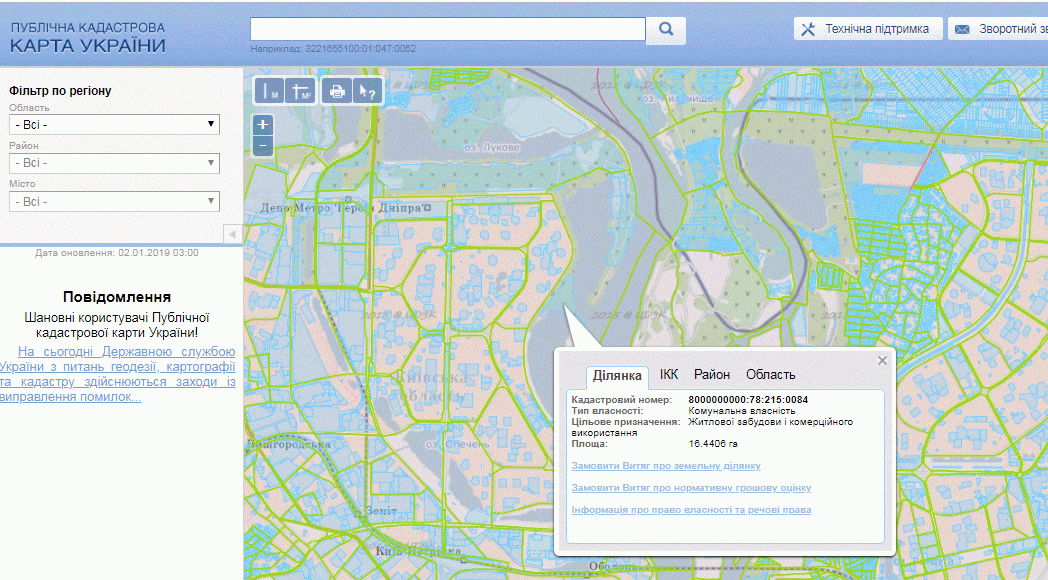Switch to the ІКК tab
The width and height of the screenshot is (1048, 580).
coord(669,375)
